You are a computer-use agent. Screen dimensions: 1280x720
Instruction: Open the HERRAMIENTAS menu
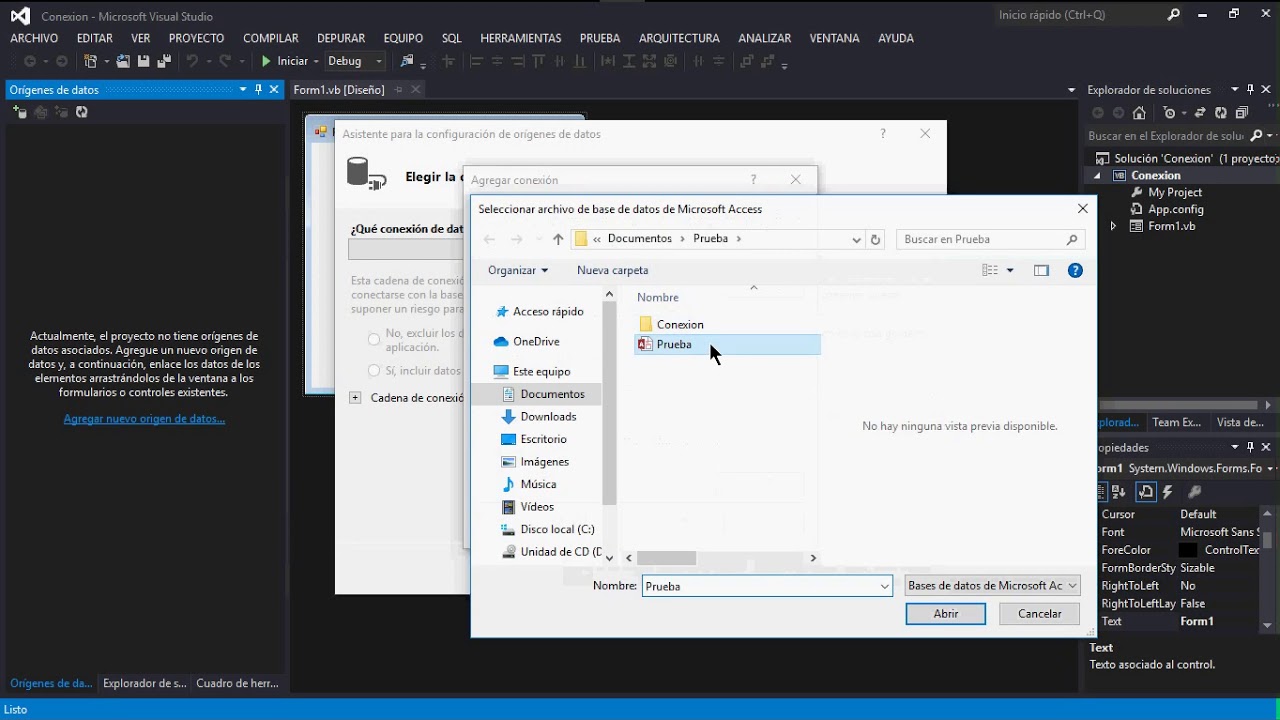521,38
